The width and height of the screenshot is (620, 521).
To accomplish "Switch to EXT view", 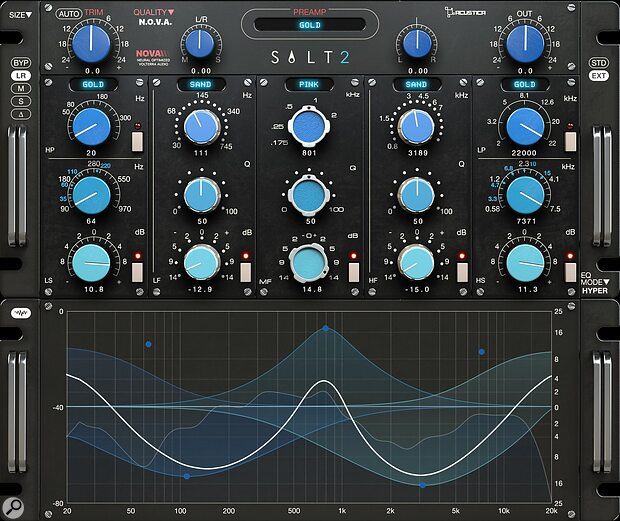I will 599,76.
